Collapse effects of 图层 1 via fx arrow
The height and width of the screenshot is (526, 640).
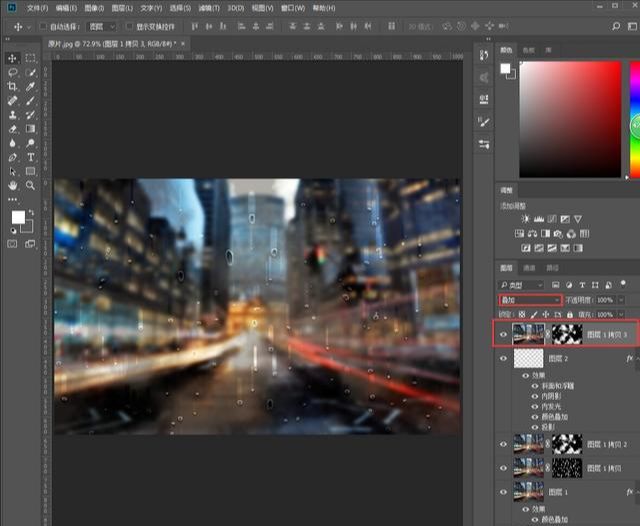pos(638,492)
